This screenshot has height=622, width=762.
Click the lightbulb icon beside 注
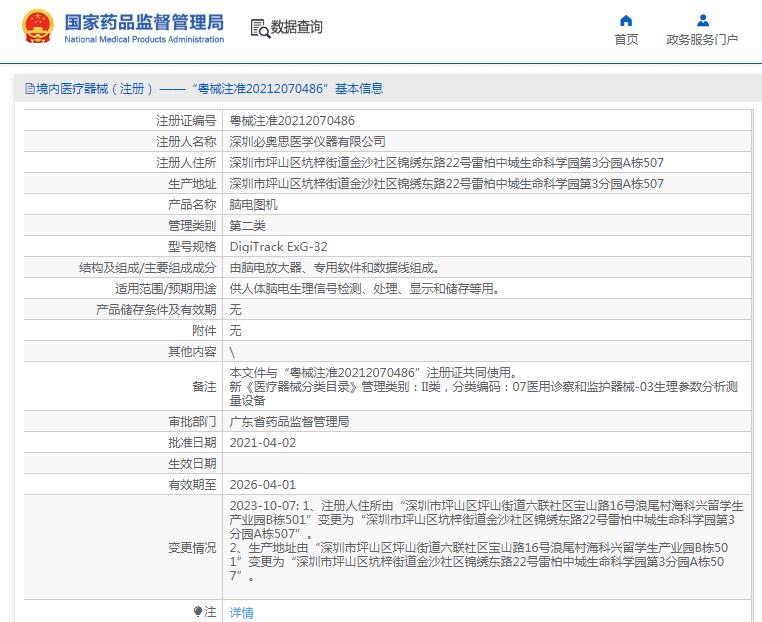click(197, 611)
